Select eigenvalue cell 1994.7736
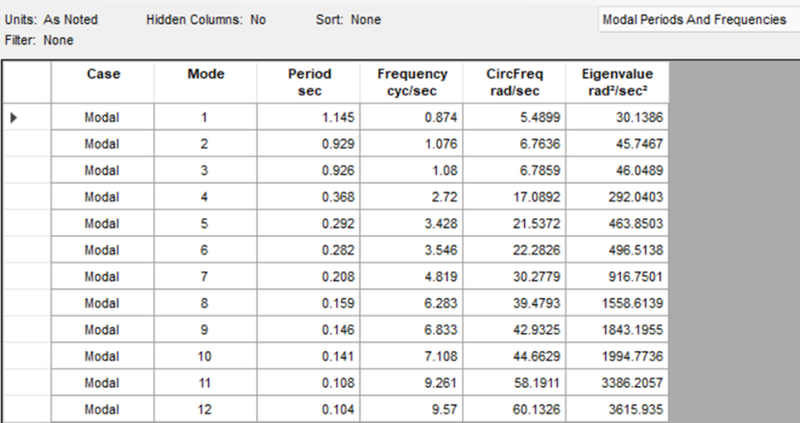This screenshot has width=800, height=423. tap(617, 356)
